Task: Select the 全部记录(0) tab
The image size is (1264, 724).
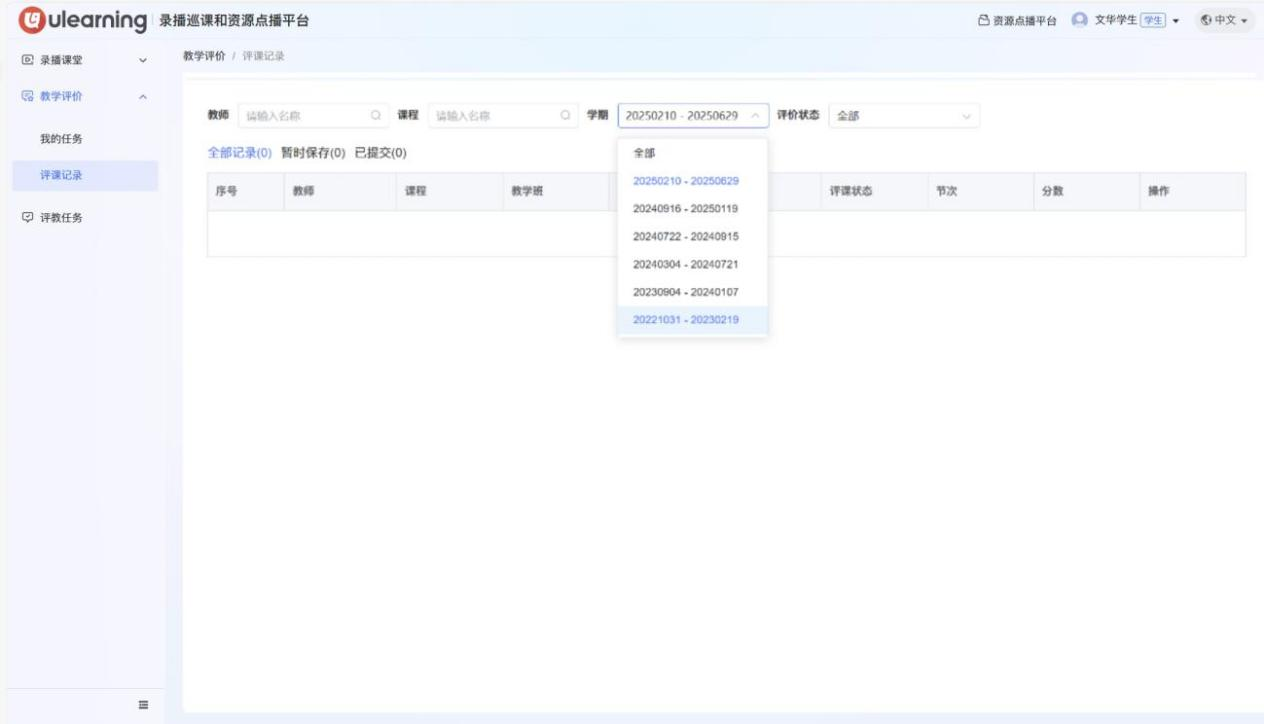Action: tap(239, 153)
